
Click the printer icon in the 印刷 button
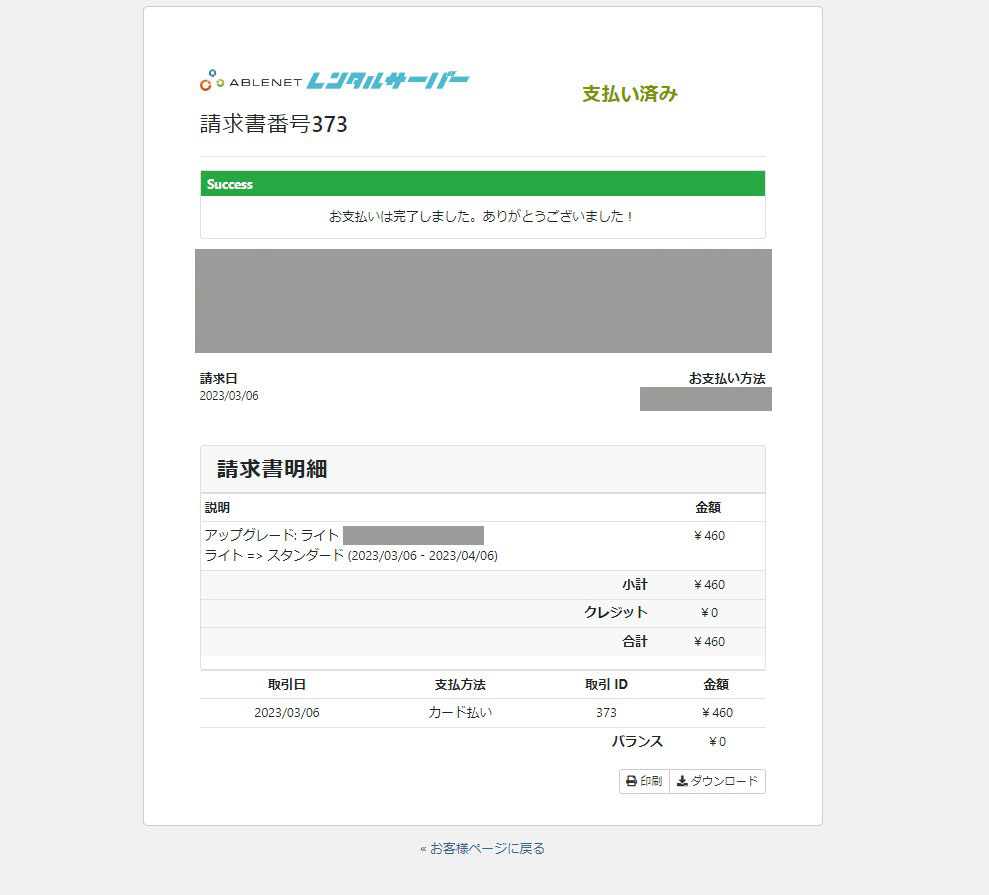(631, 781)
